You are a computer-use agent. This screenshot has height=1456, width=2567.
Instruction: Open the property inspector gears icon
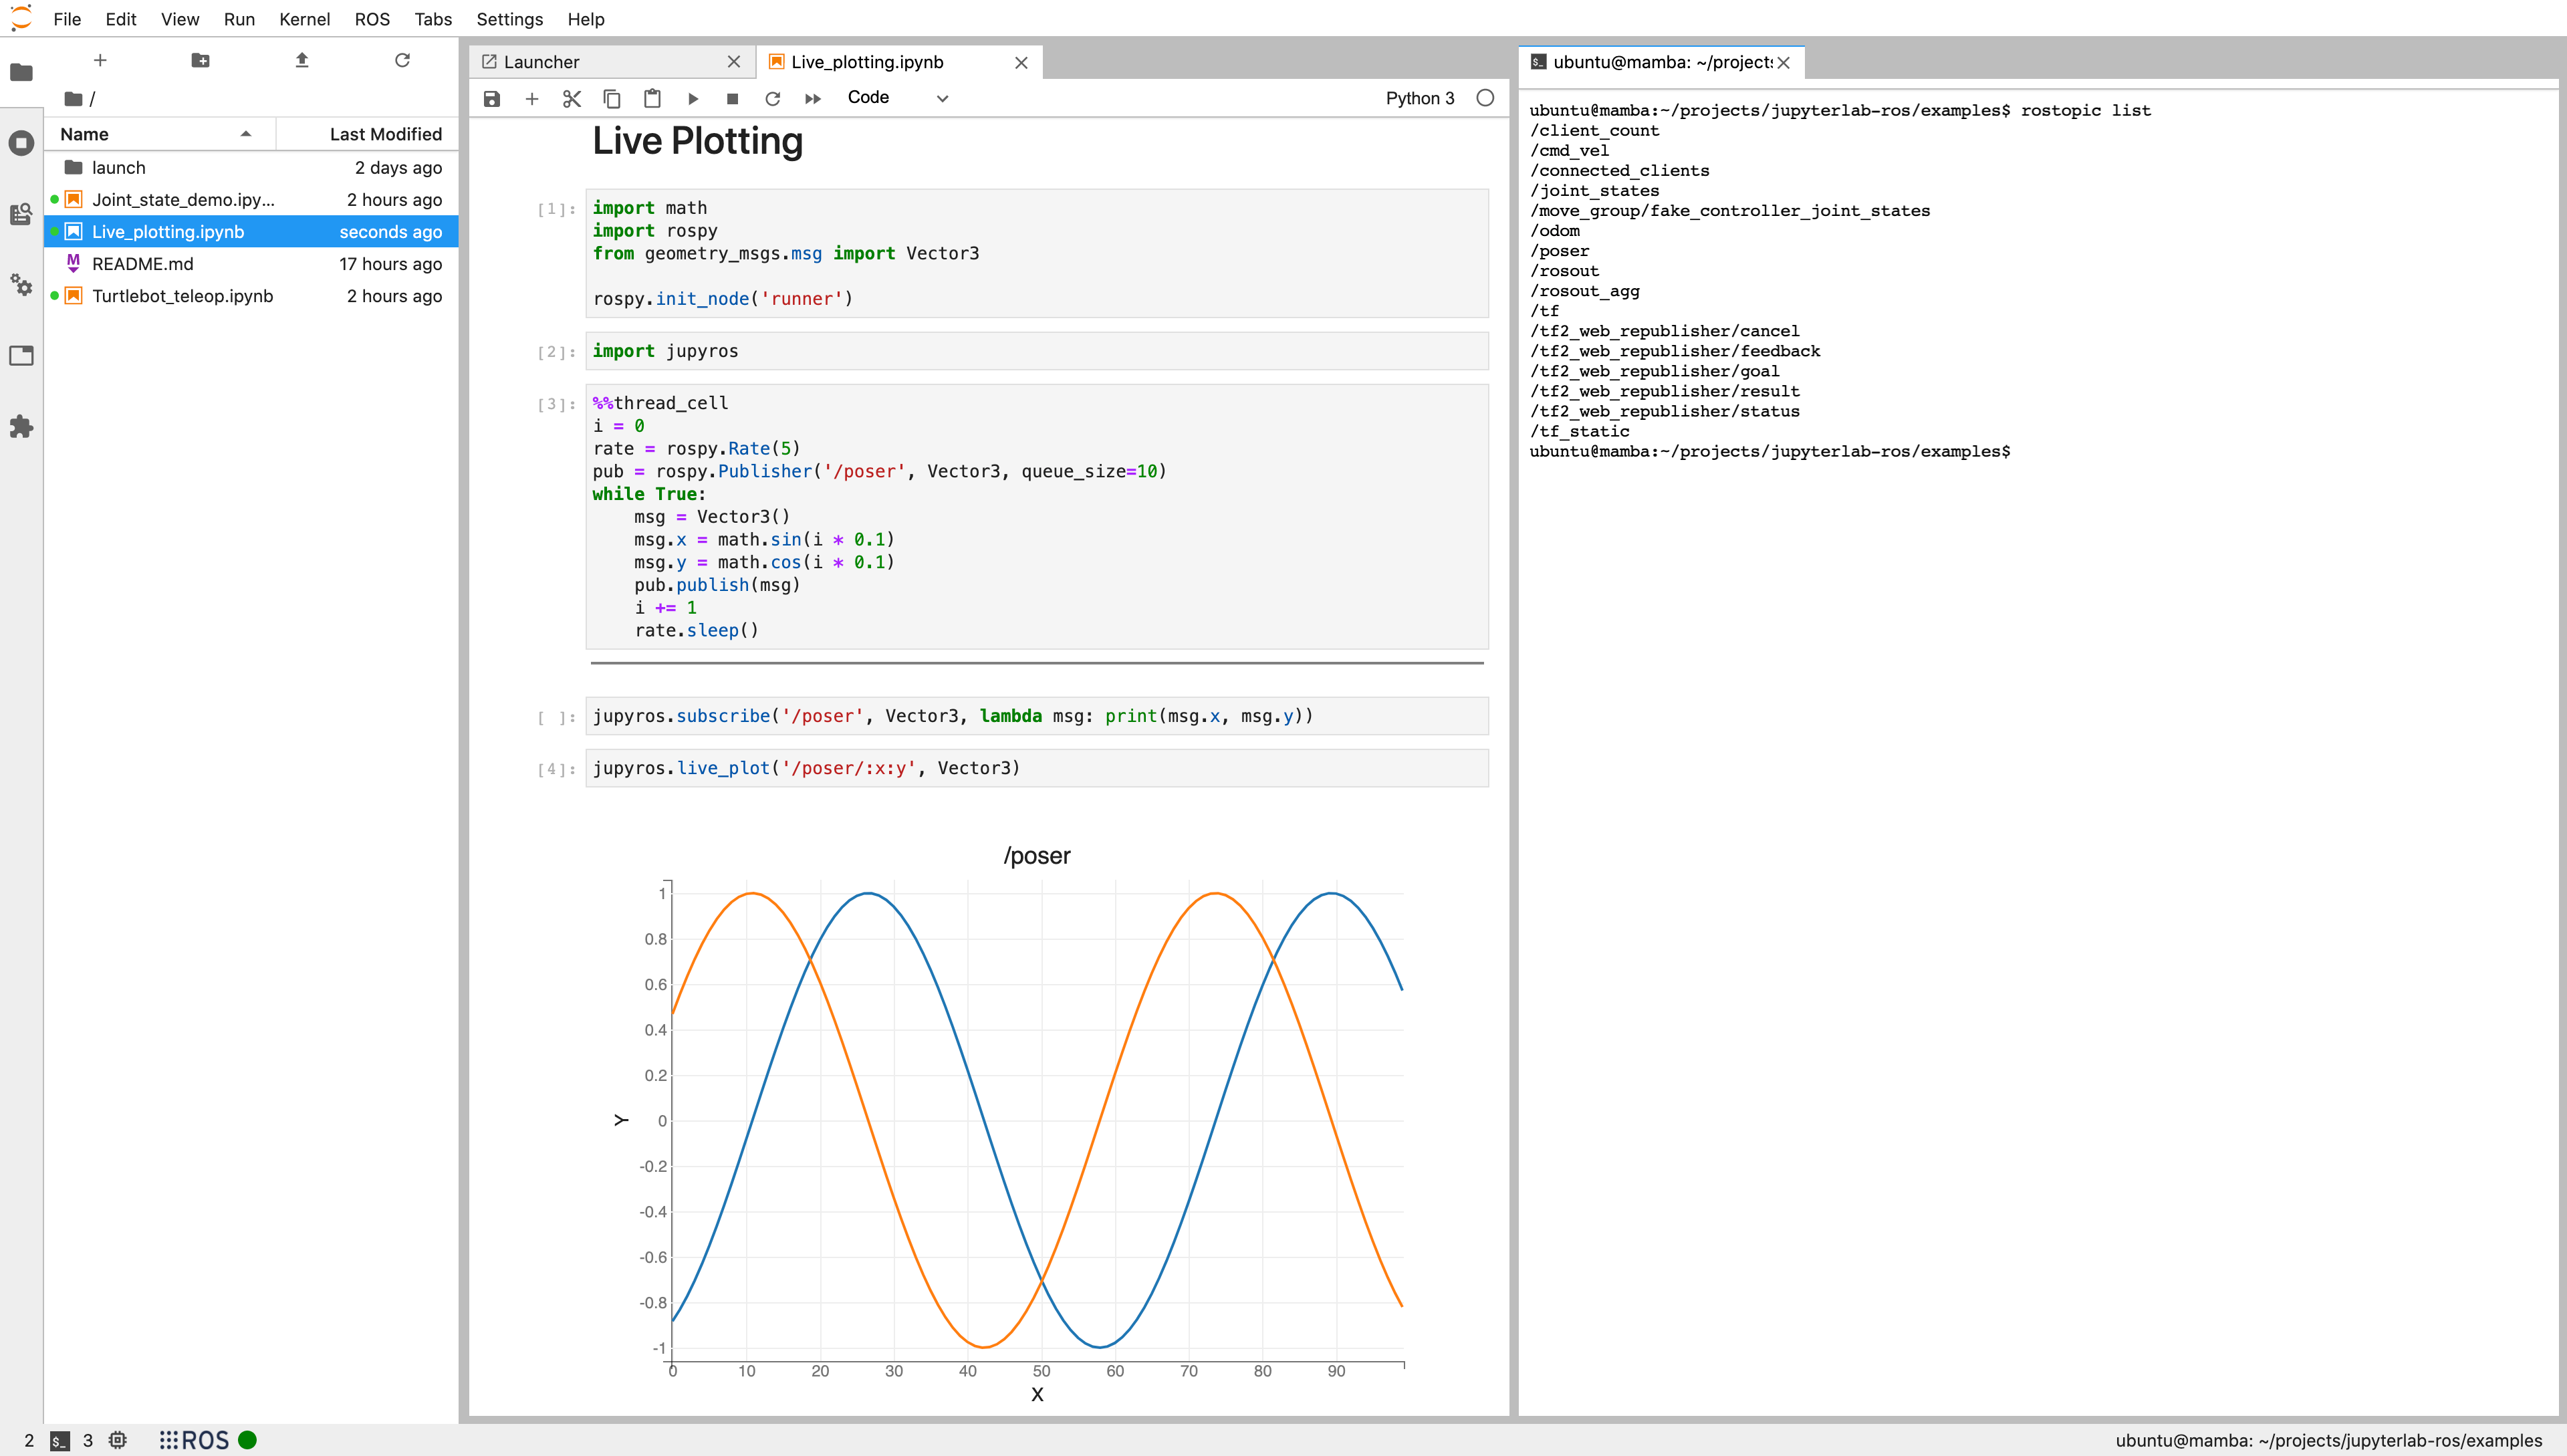[21, 285]
